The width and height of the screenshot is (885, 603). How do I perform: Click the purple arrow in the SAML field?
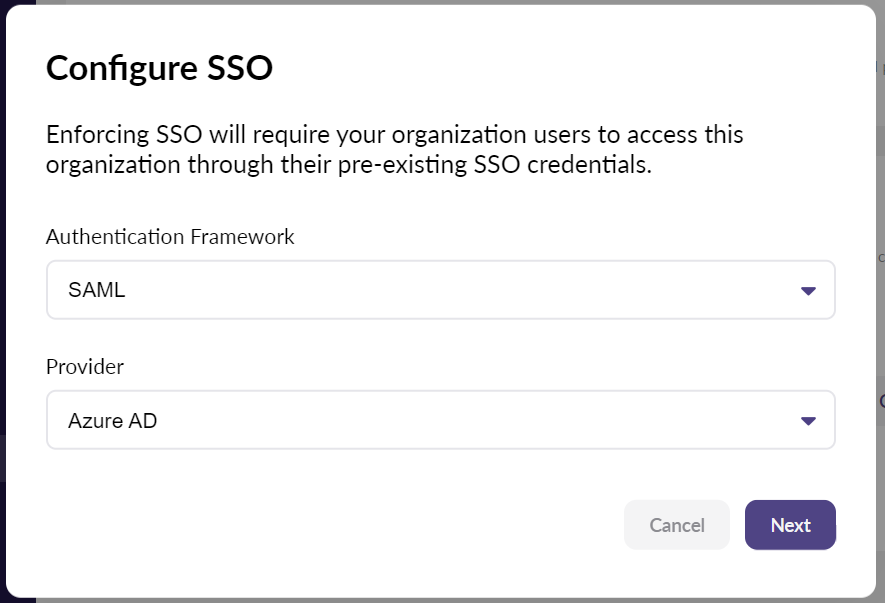click(x=808, y=291)
